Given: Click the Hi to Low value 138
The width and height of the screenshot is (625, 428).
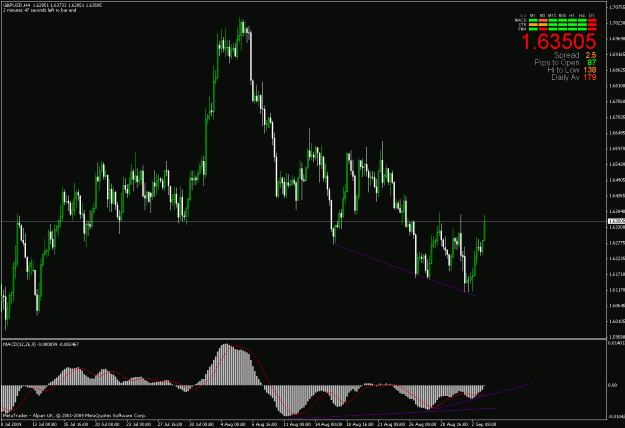Looking at the screenshot, I should [x=590, y=70].
